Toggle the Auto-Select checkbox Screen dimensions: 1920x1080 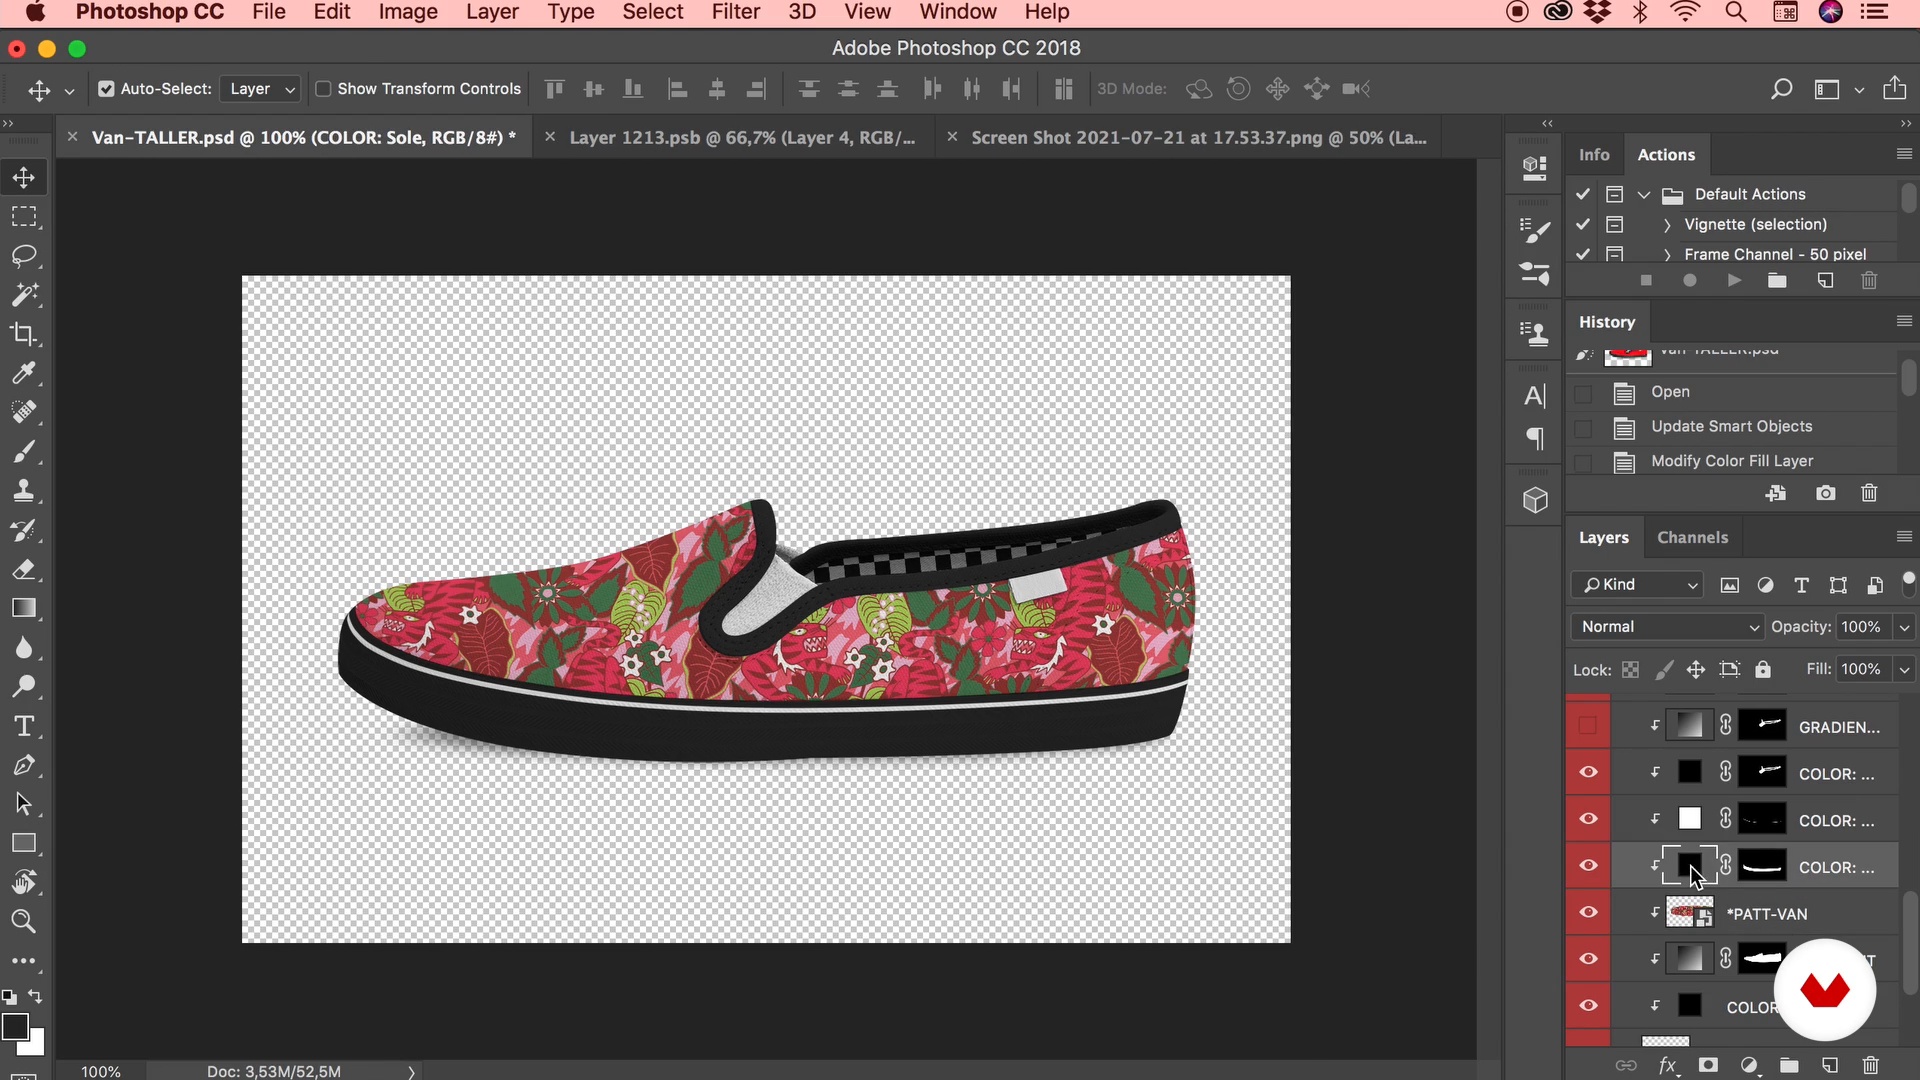(106, 89)
